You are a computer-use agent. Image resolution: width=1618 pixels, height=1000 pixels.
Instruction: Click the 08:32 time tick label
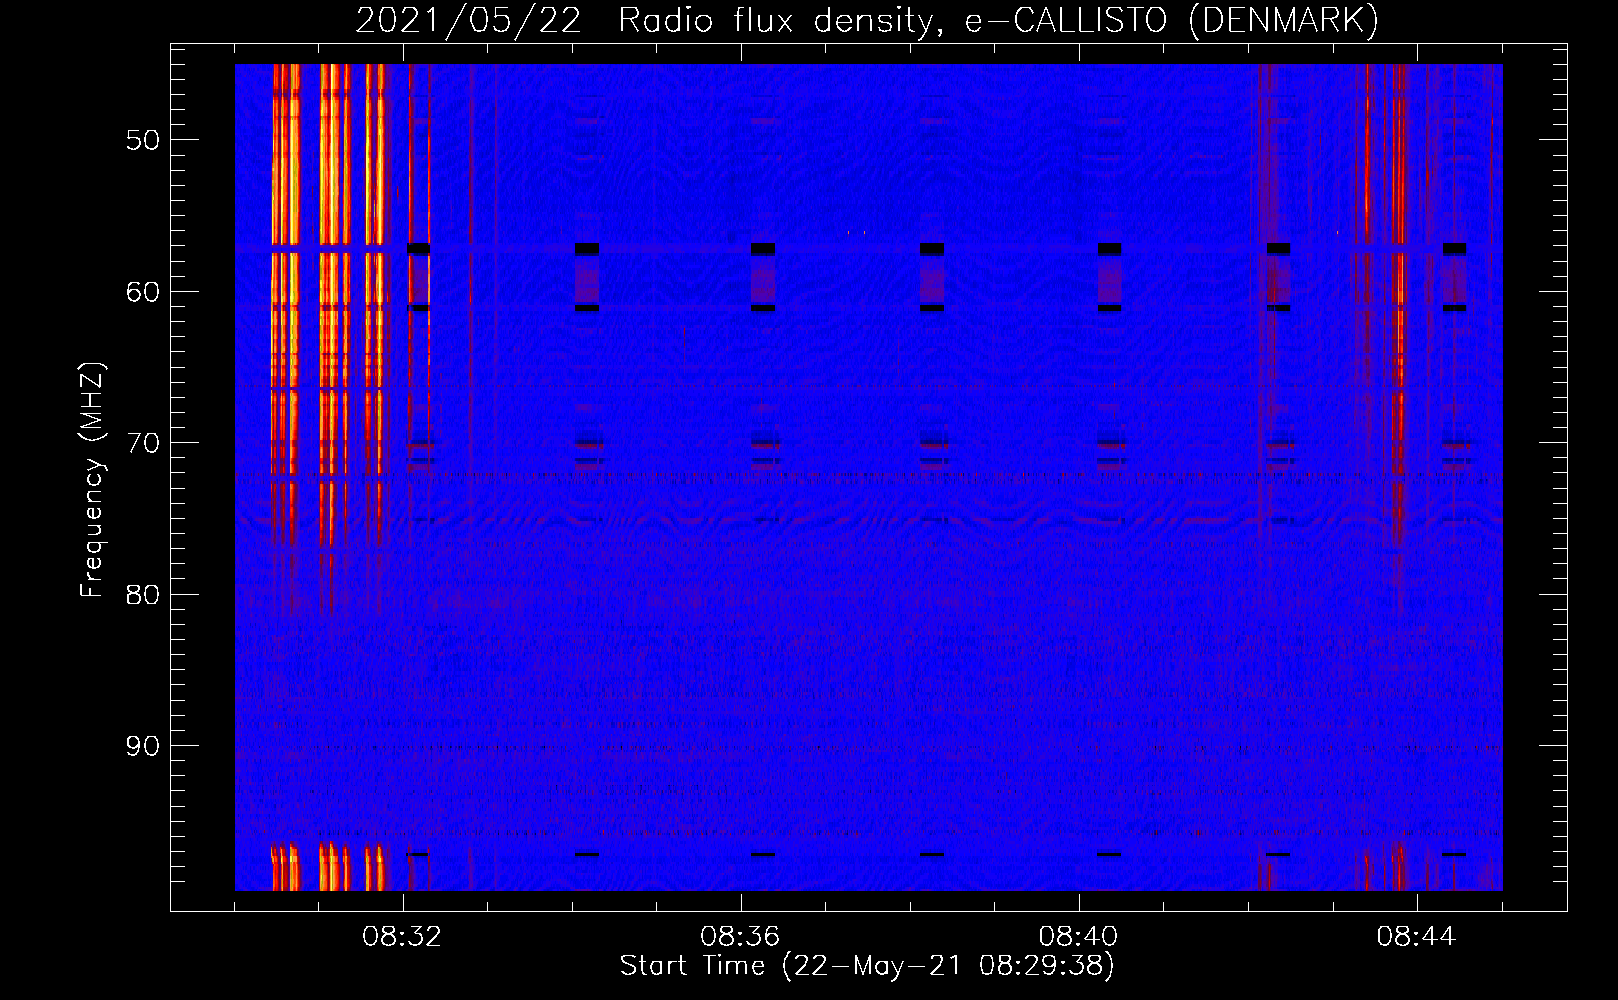click(402, 937)
